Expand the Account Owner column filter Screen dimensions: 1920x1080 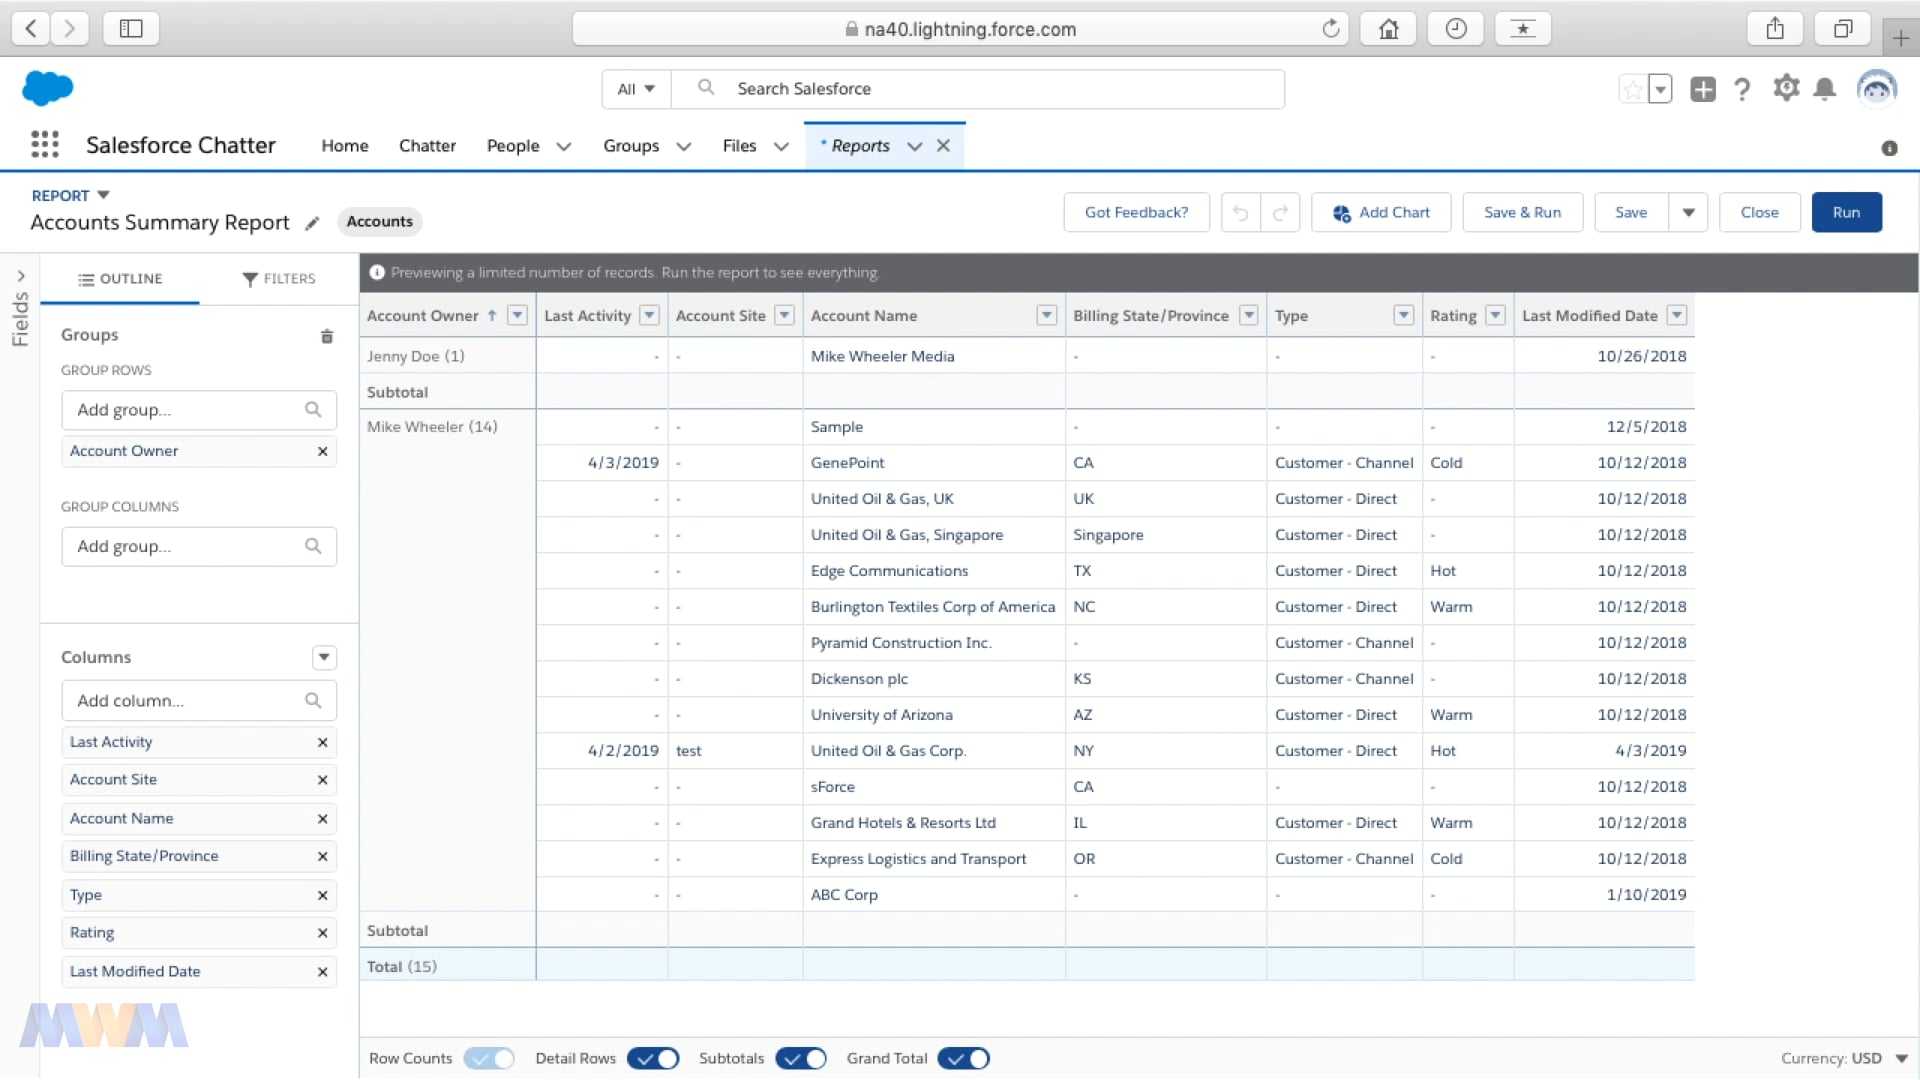pos(516,314)
